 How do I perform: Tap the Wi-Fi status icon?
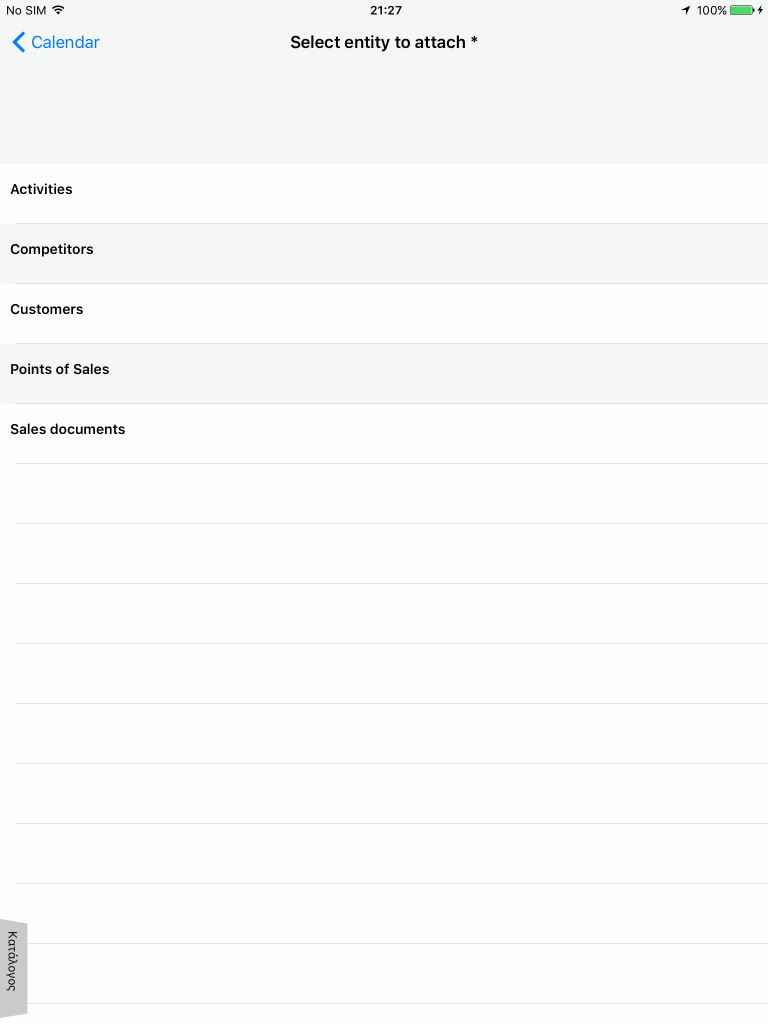tap(58, 10)
